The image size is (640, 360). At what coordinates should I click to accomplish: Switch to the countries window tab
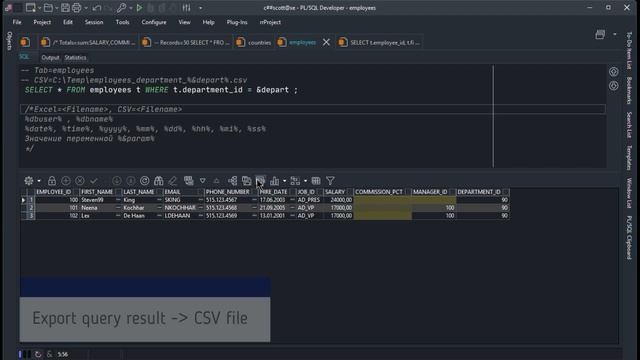click(x=254, y=42)
